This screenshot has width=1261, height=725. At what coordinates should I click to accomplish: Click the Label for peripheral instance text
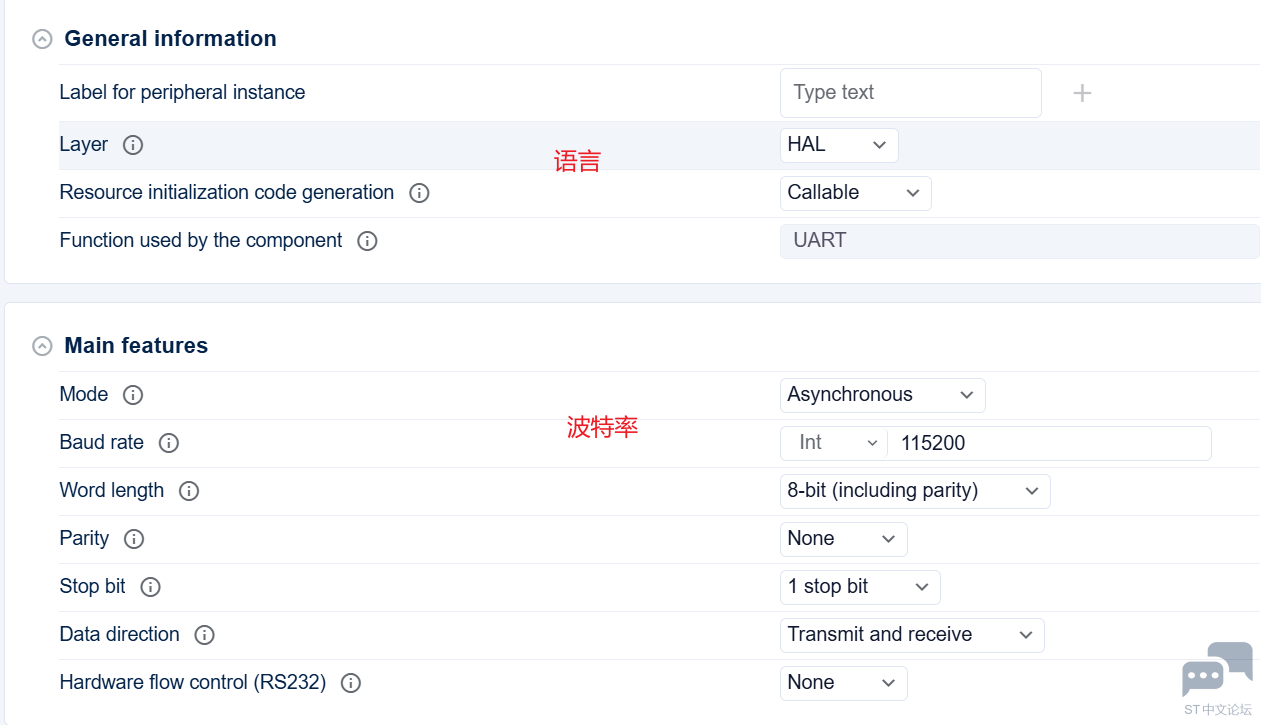pos(182,93)
